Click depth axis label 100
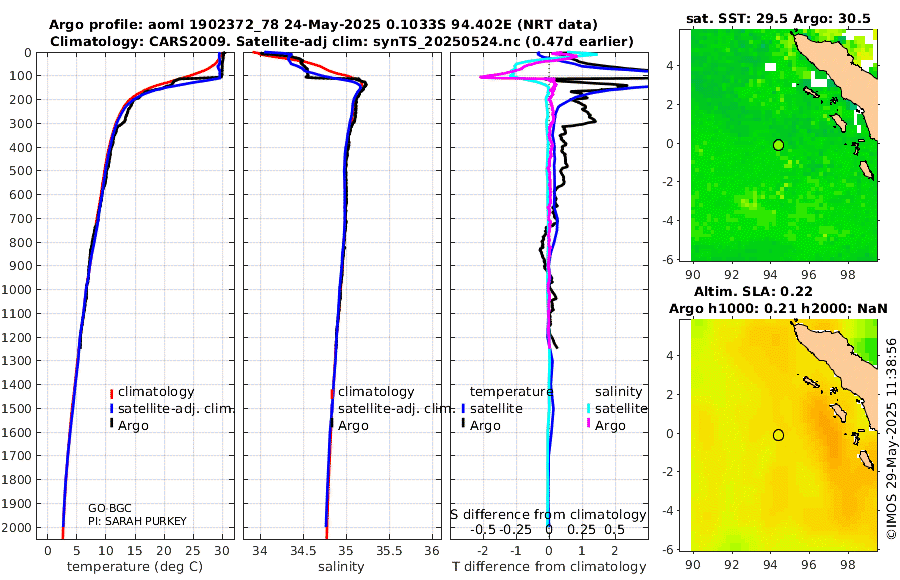Screen dimensions: 900x580 23,76
